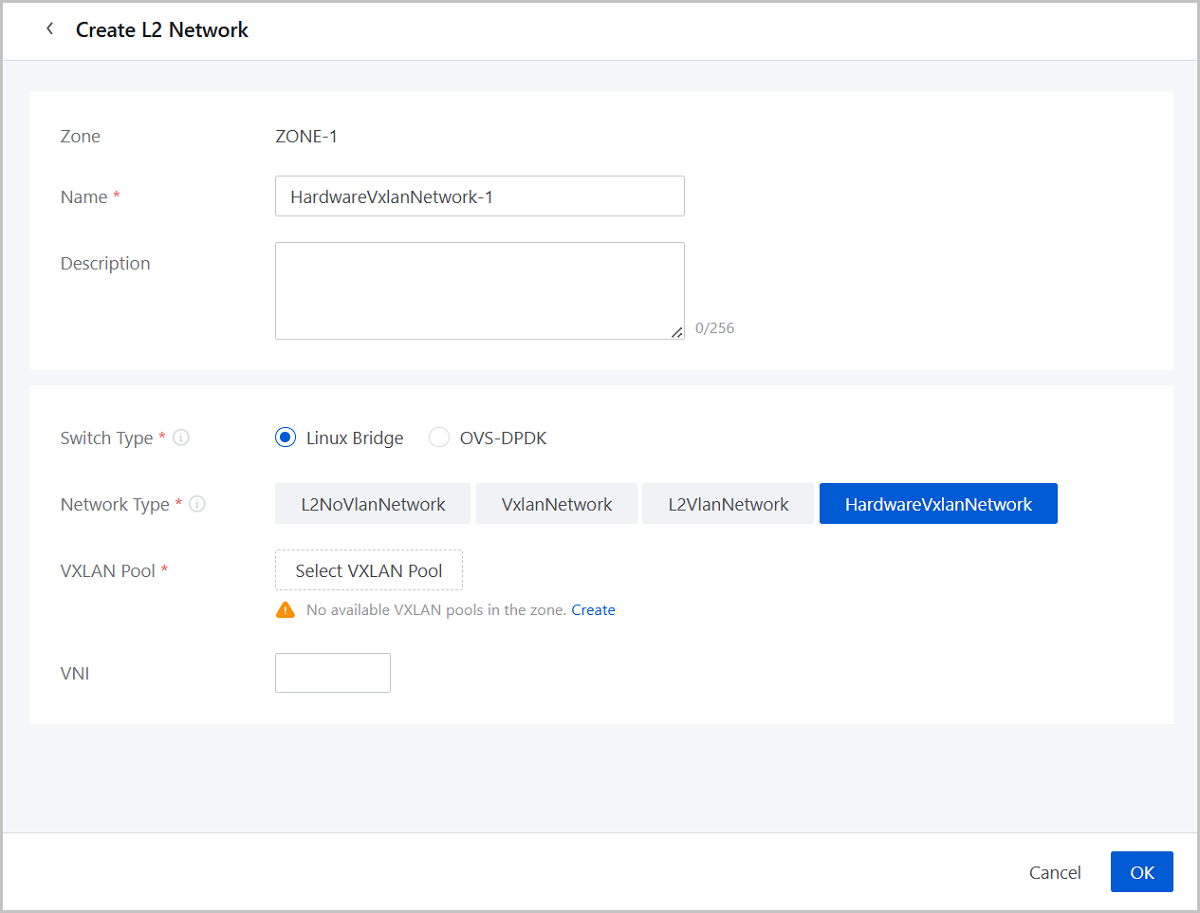Follow the Create link for VXLAN pools
Screen dimensions: 1200x913
(593, 610)
